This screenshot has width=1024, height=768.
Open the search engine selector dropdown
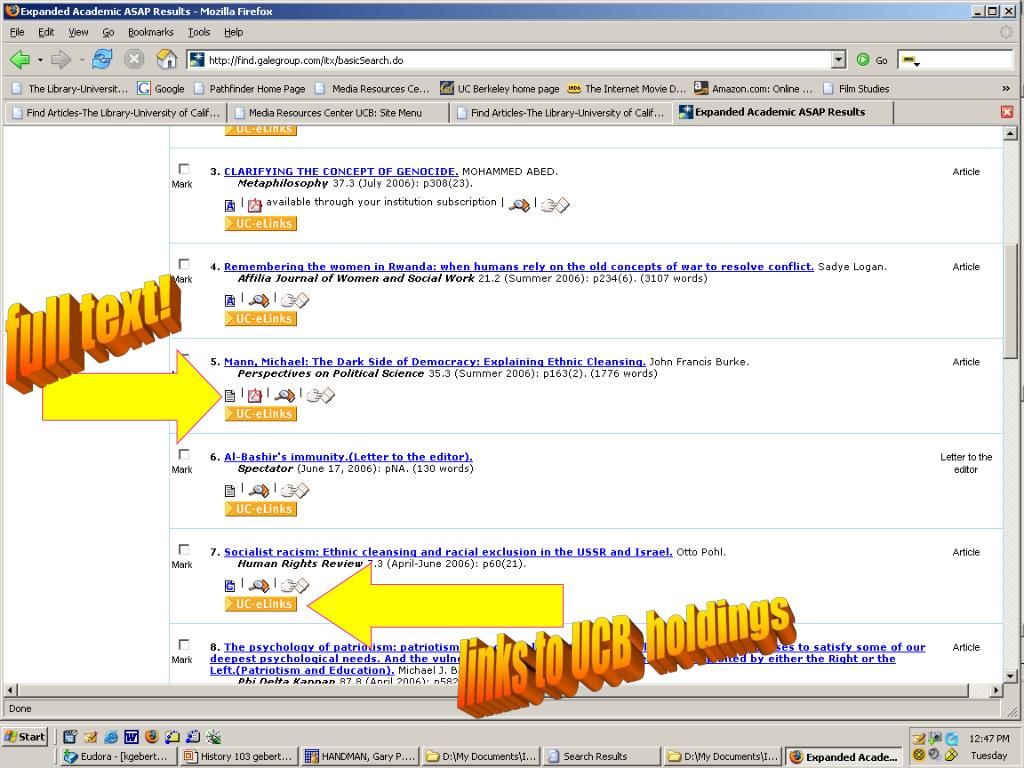(911, 61)
